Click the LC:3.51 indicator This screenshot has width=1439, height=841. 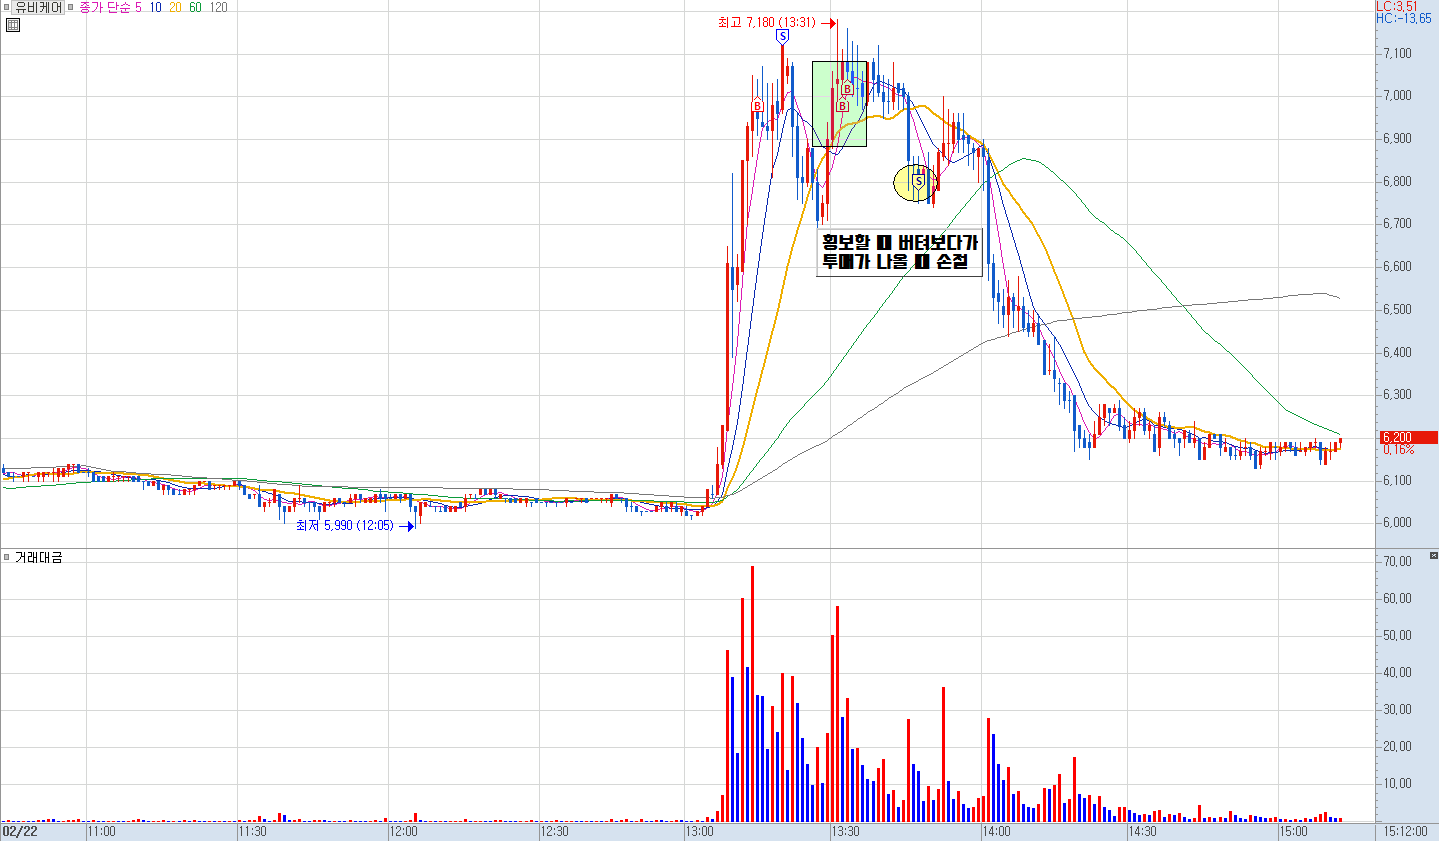click(x=1397, y=6)
